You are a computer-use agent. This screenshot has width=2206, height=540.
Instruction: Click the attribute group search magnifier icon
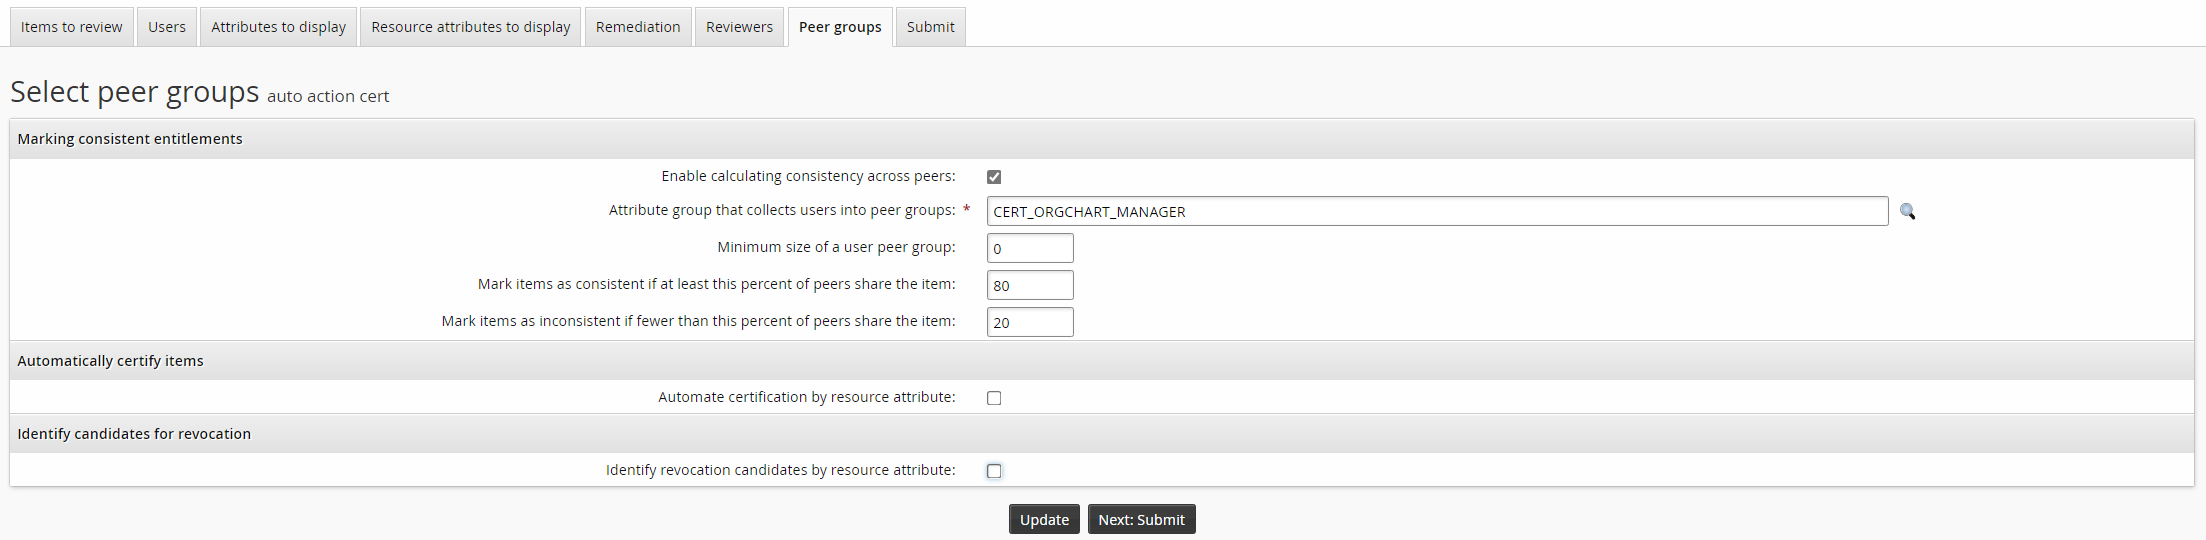click(1907, 211)
